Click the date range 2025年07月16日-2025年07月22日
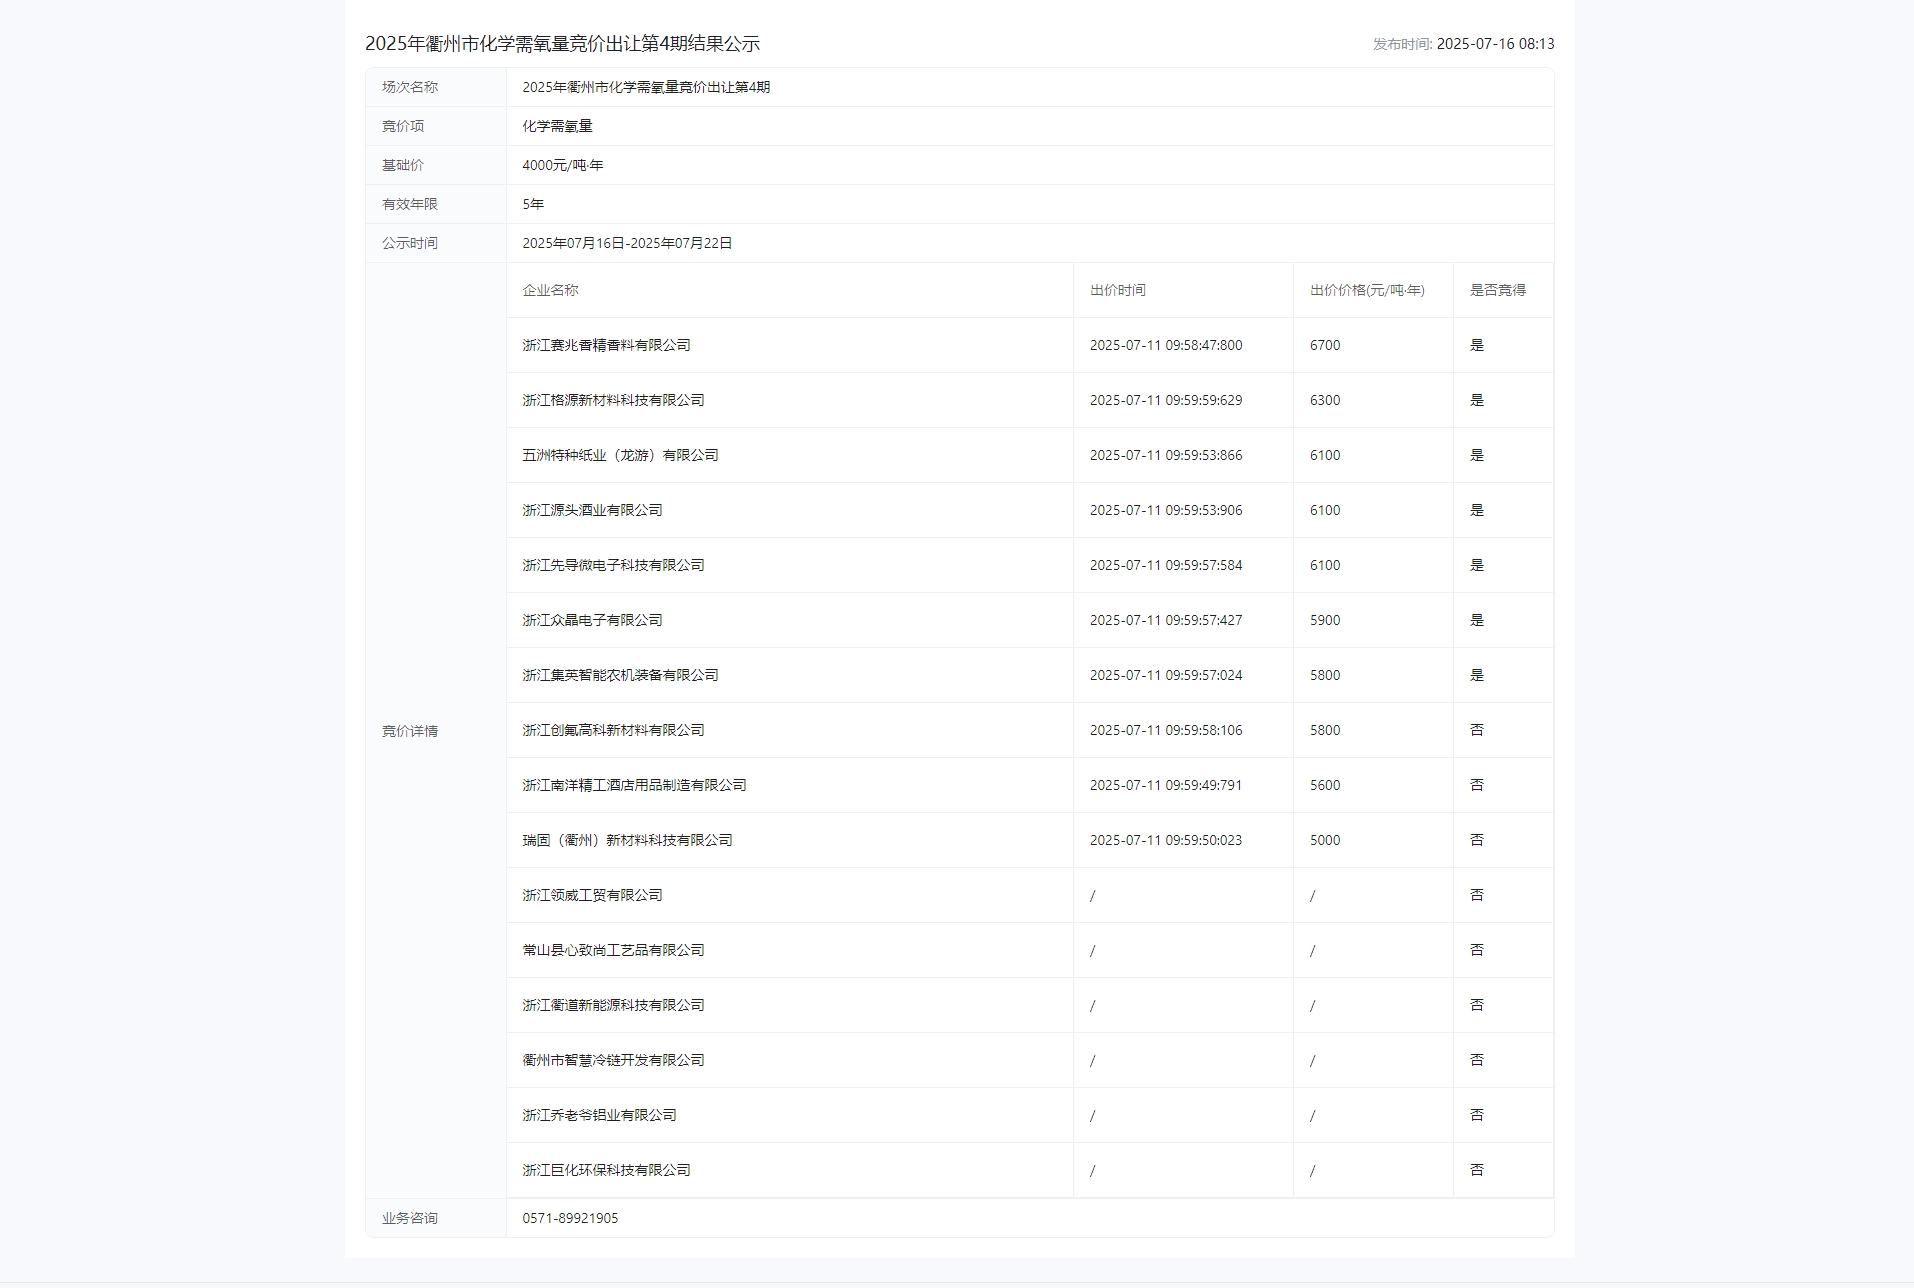The image size is (1914, 1288). click(627, 243)
